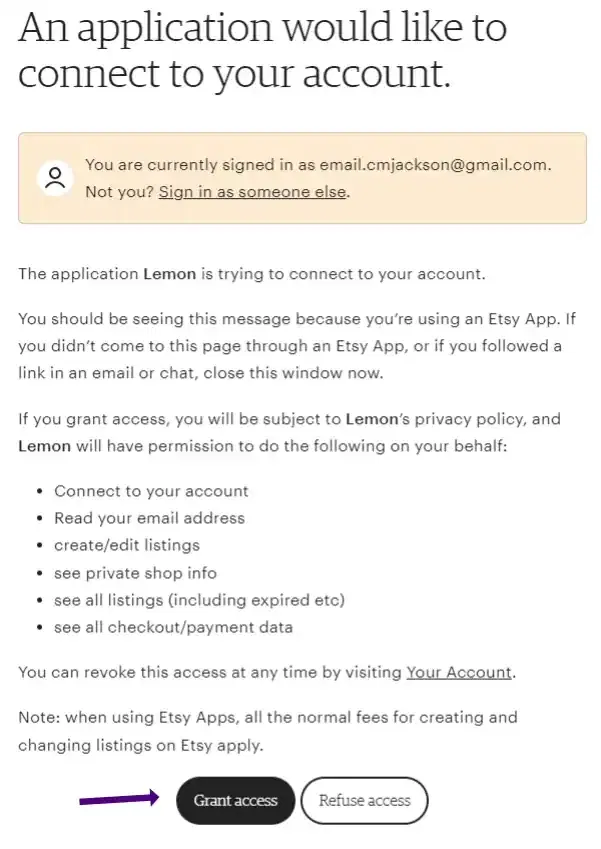This screenshot has height=849, width=601.
Task: Click the Refuse access button
Action: pos(364,800)
